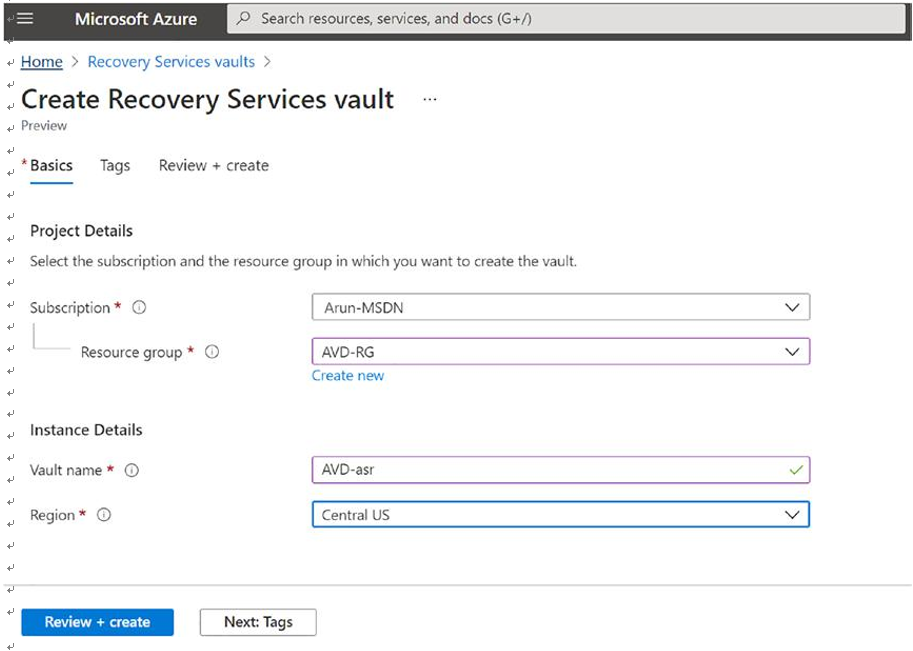Screen dimensions: 913x651
Task: Click the Instance Details heading
Action: coord(86,430)
